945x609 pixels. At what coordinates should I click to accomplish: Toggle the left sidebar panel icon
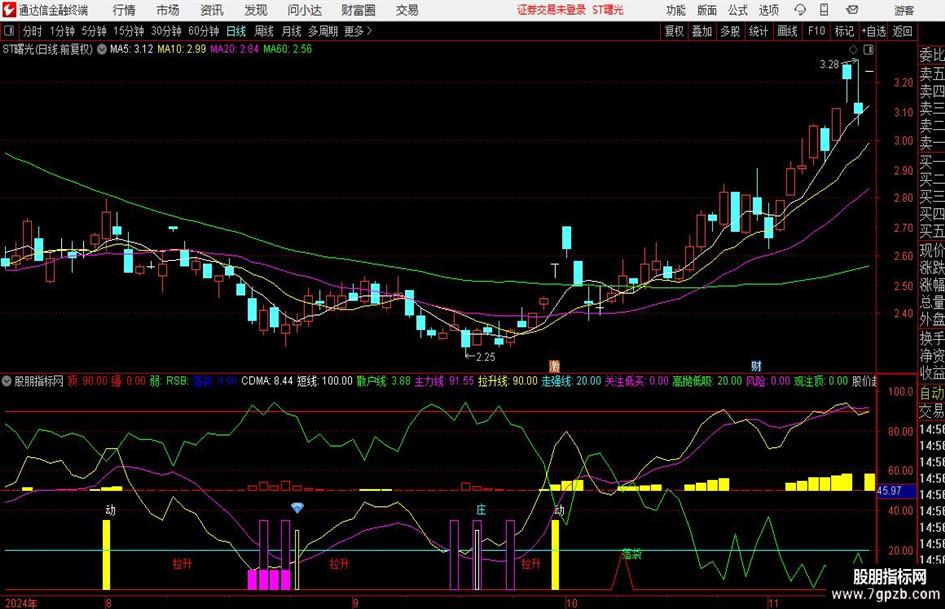point(8,31)
